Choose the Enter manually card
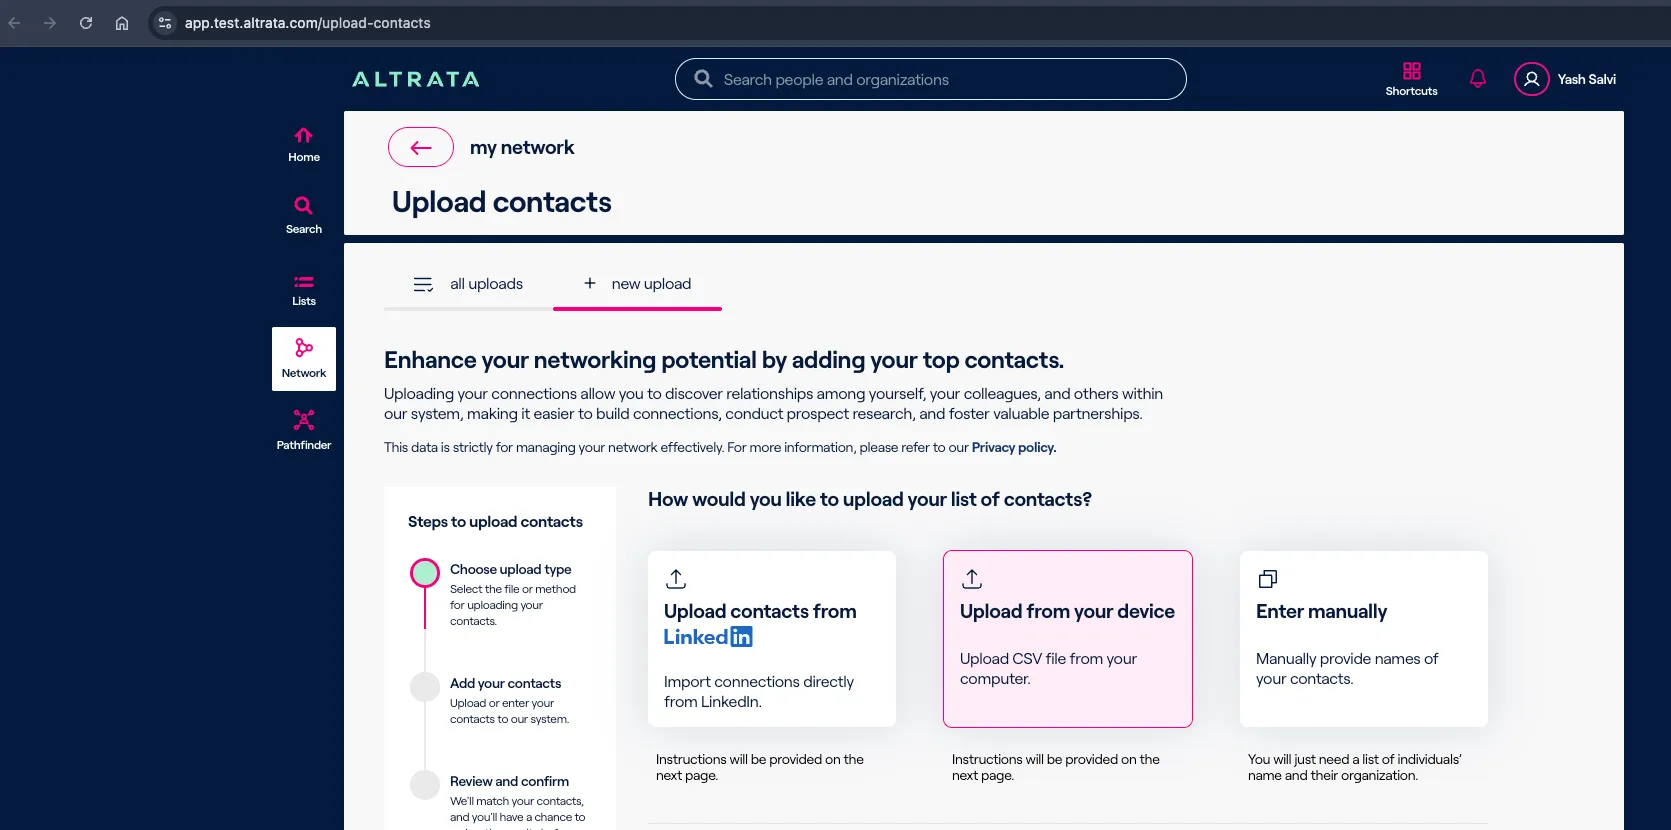 (1364, 639)
